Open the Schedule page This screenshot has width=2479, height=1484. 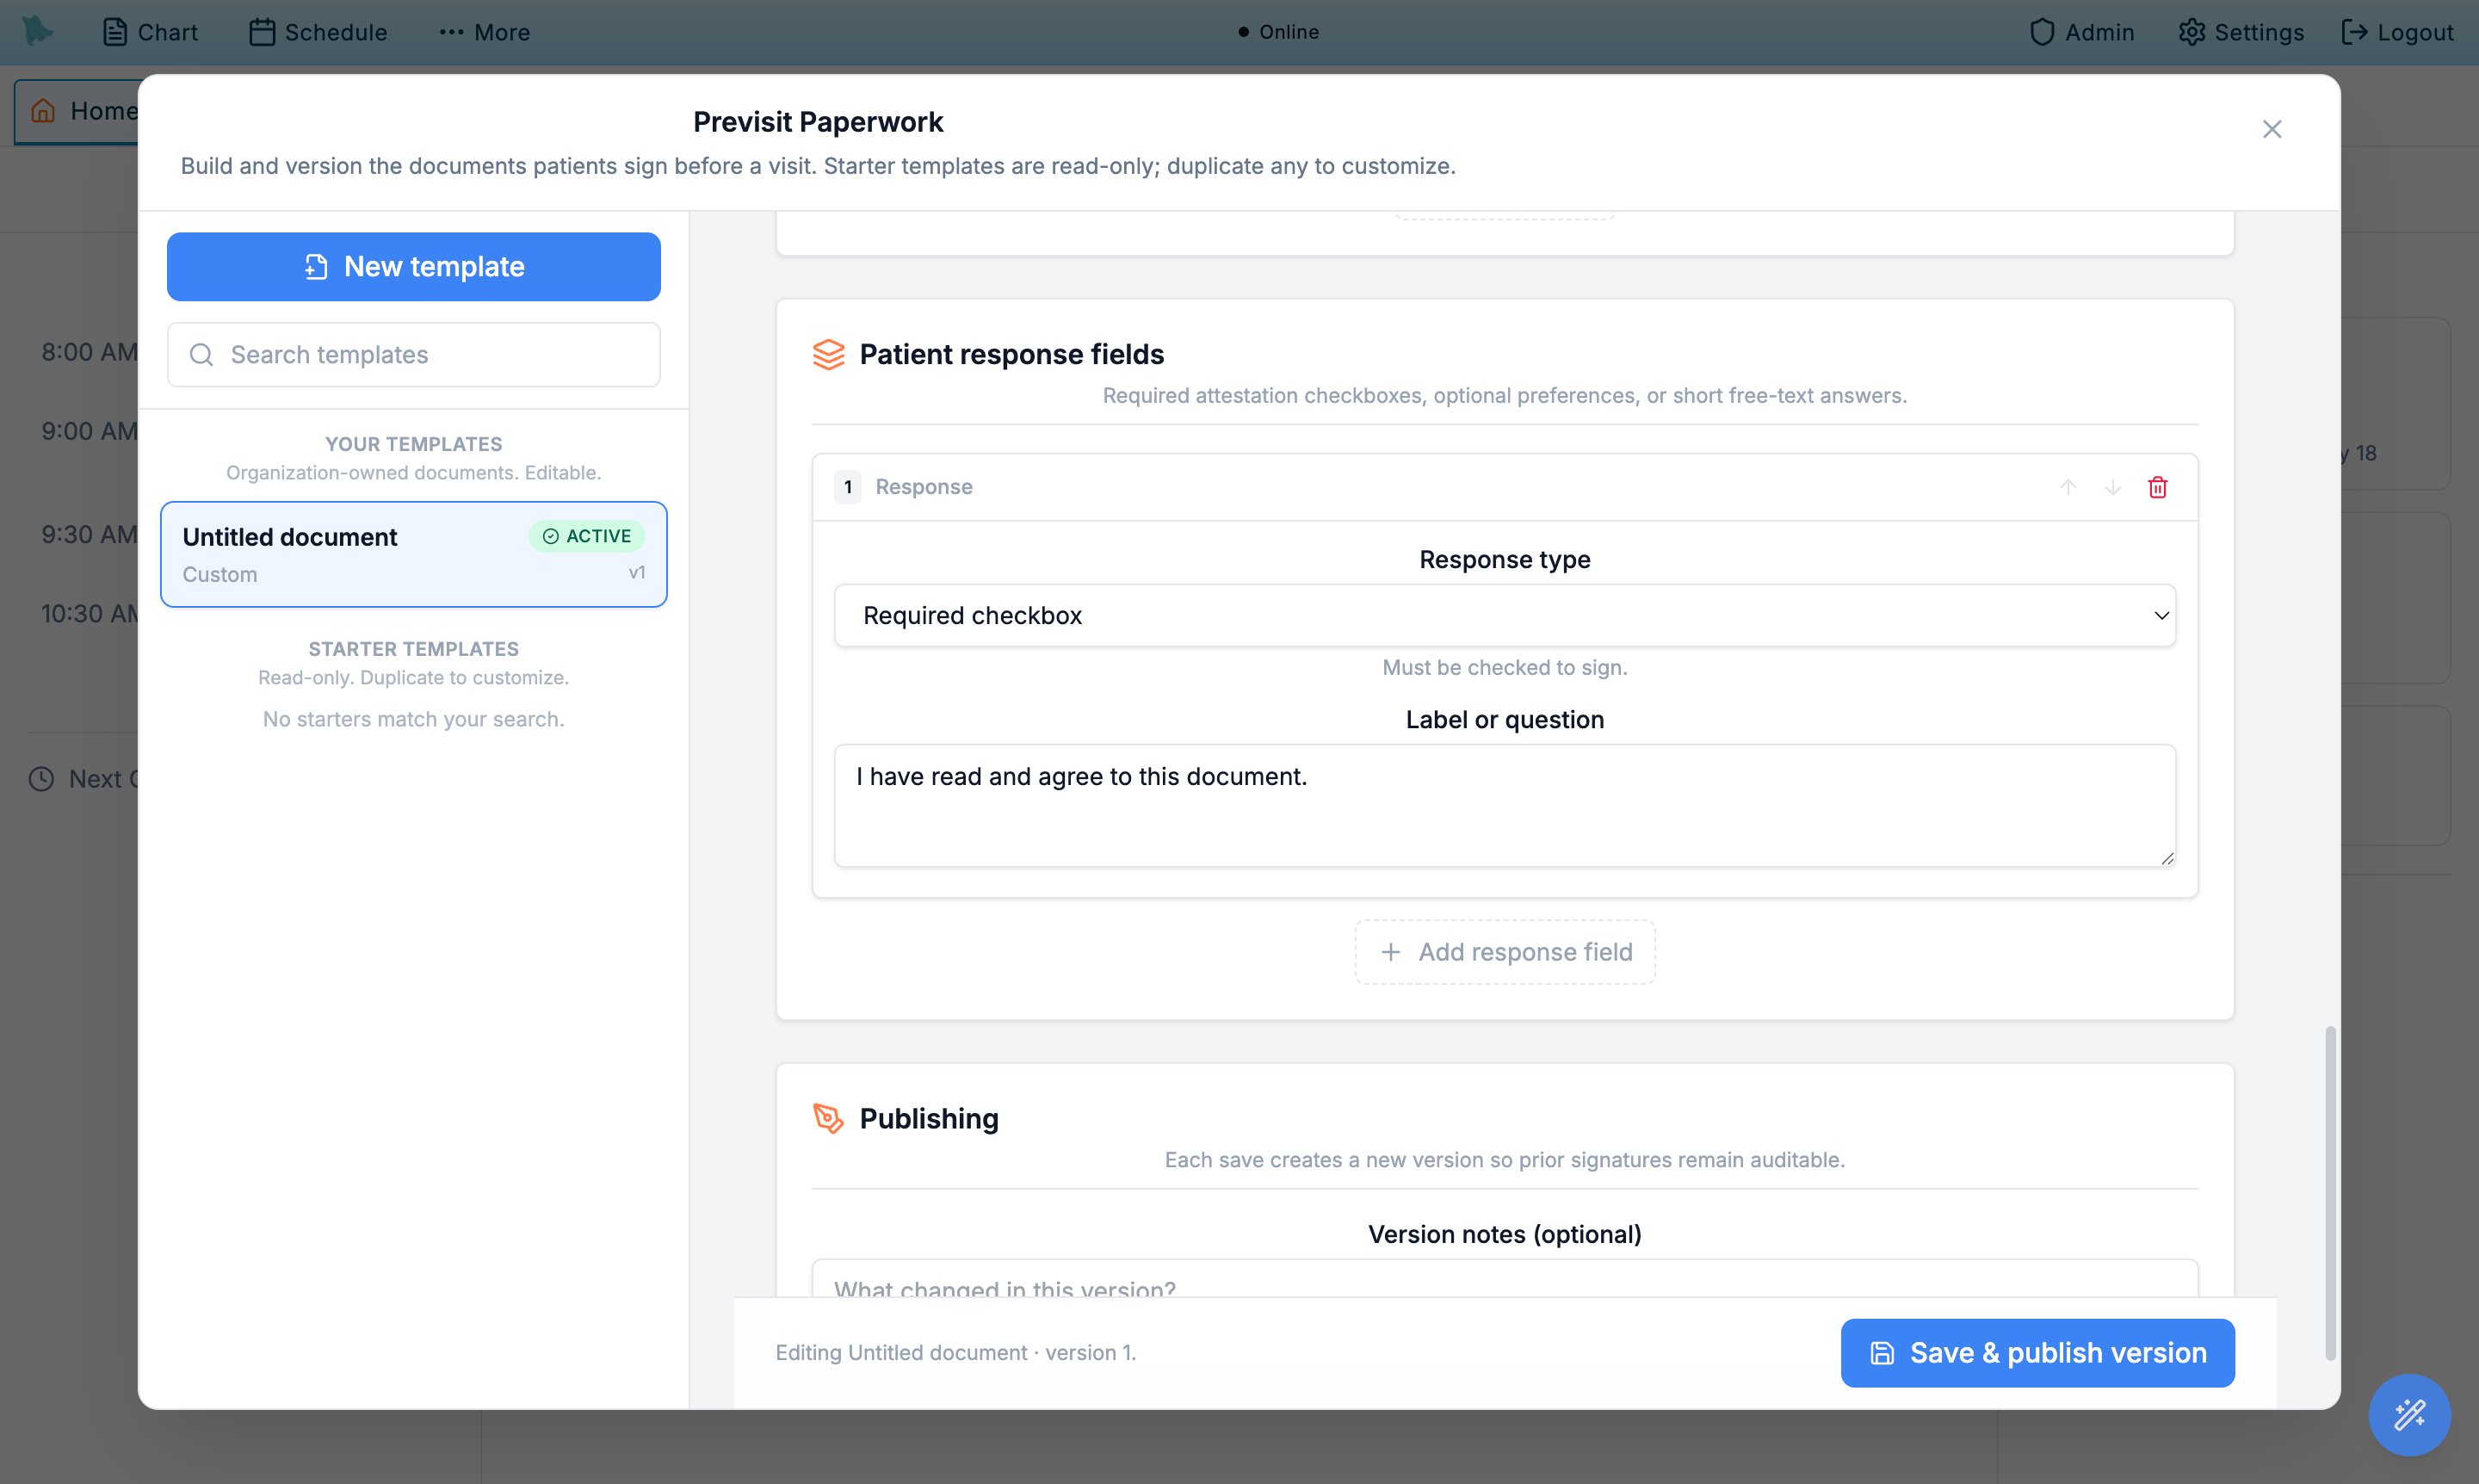pyautogui.click(x=318, y=32)
